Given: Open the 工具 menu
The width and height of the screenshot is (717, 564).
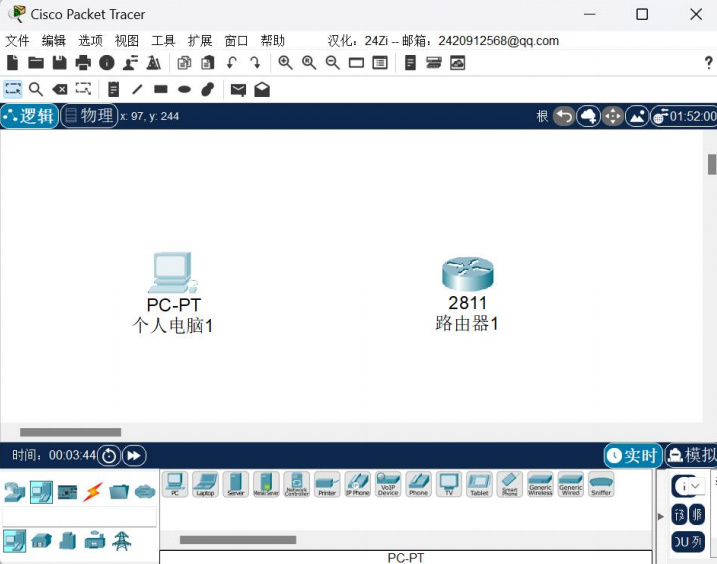Looking at the screenshot, I should [163, 41].
